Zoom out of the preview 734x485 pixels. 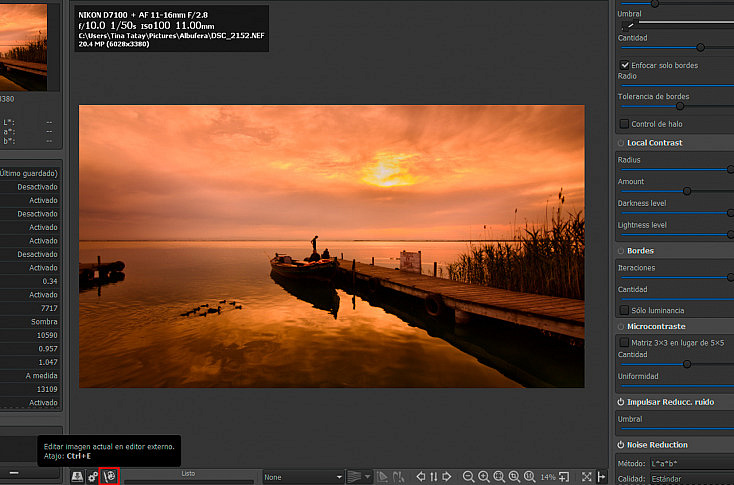click(468, 477)
